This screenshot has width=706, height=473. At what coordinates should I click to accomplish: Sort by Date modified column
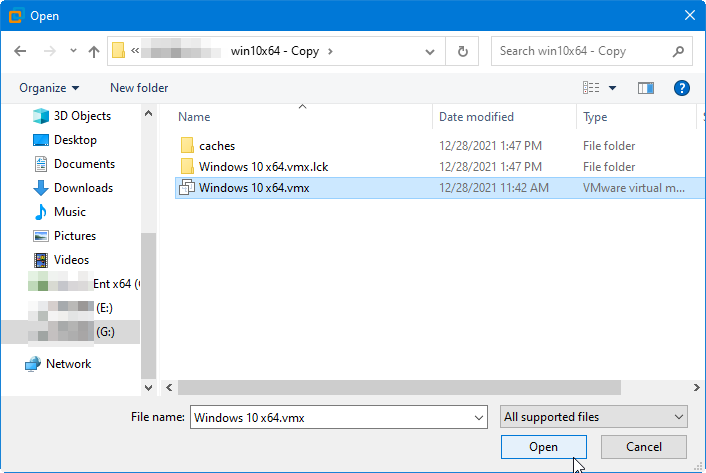(x=476, y=117)
